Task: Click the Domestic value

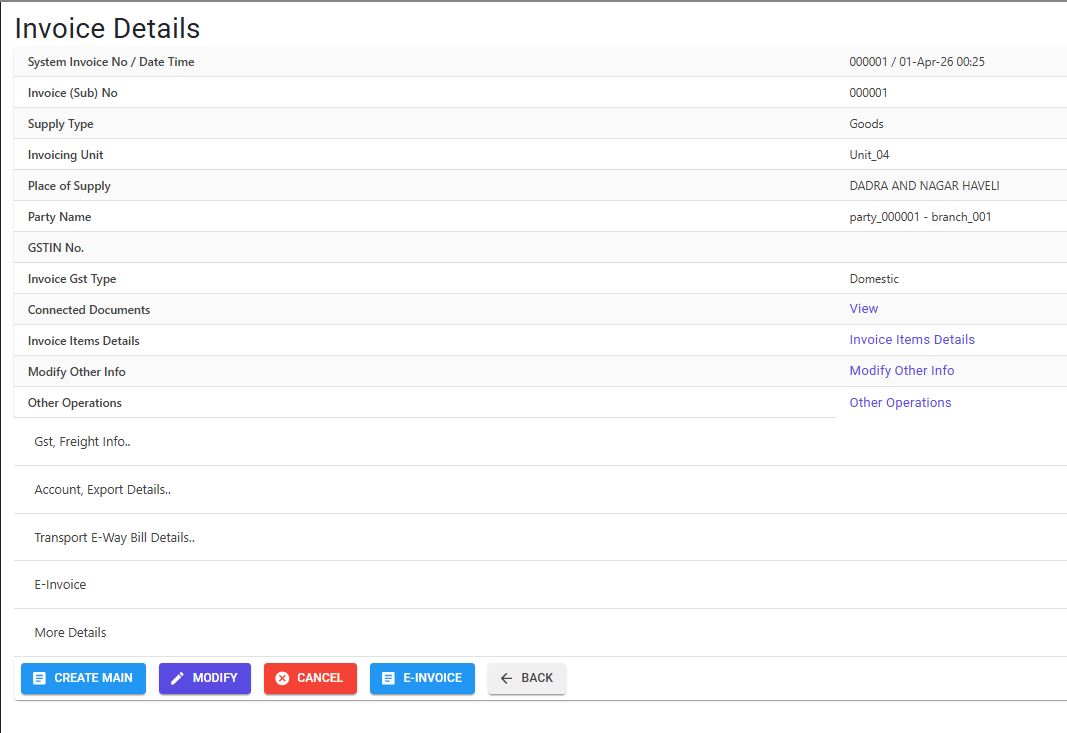Action: (874, 279)
